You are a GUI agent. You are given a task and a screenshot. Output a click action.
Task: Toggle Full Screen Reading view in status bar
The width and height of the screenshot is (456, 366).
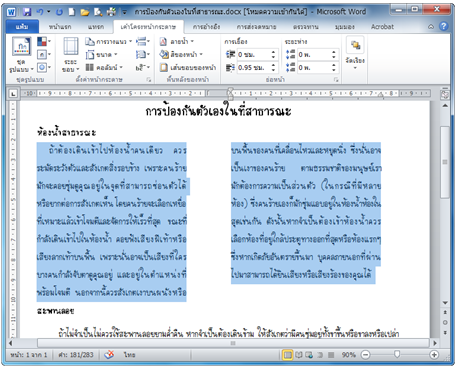(x=299, y=355)
